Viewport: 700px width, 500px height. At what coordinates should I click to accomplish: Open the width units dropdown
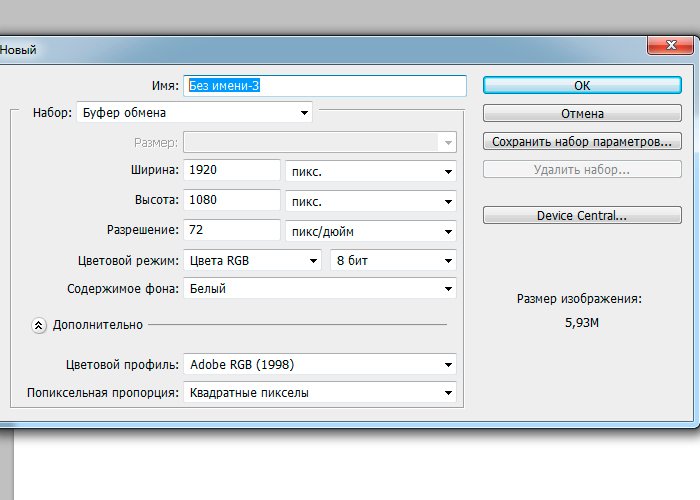tap(370, 171)
